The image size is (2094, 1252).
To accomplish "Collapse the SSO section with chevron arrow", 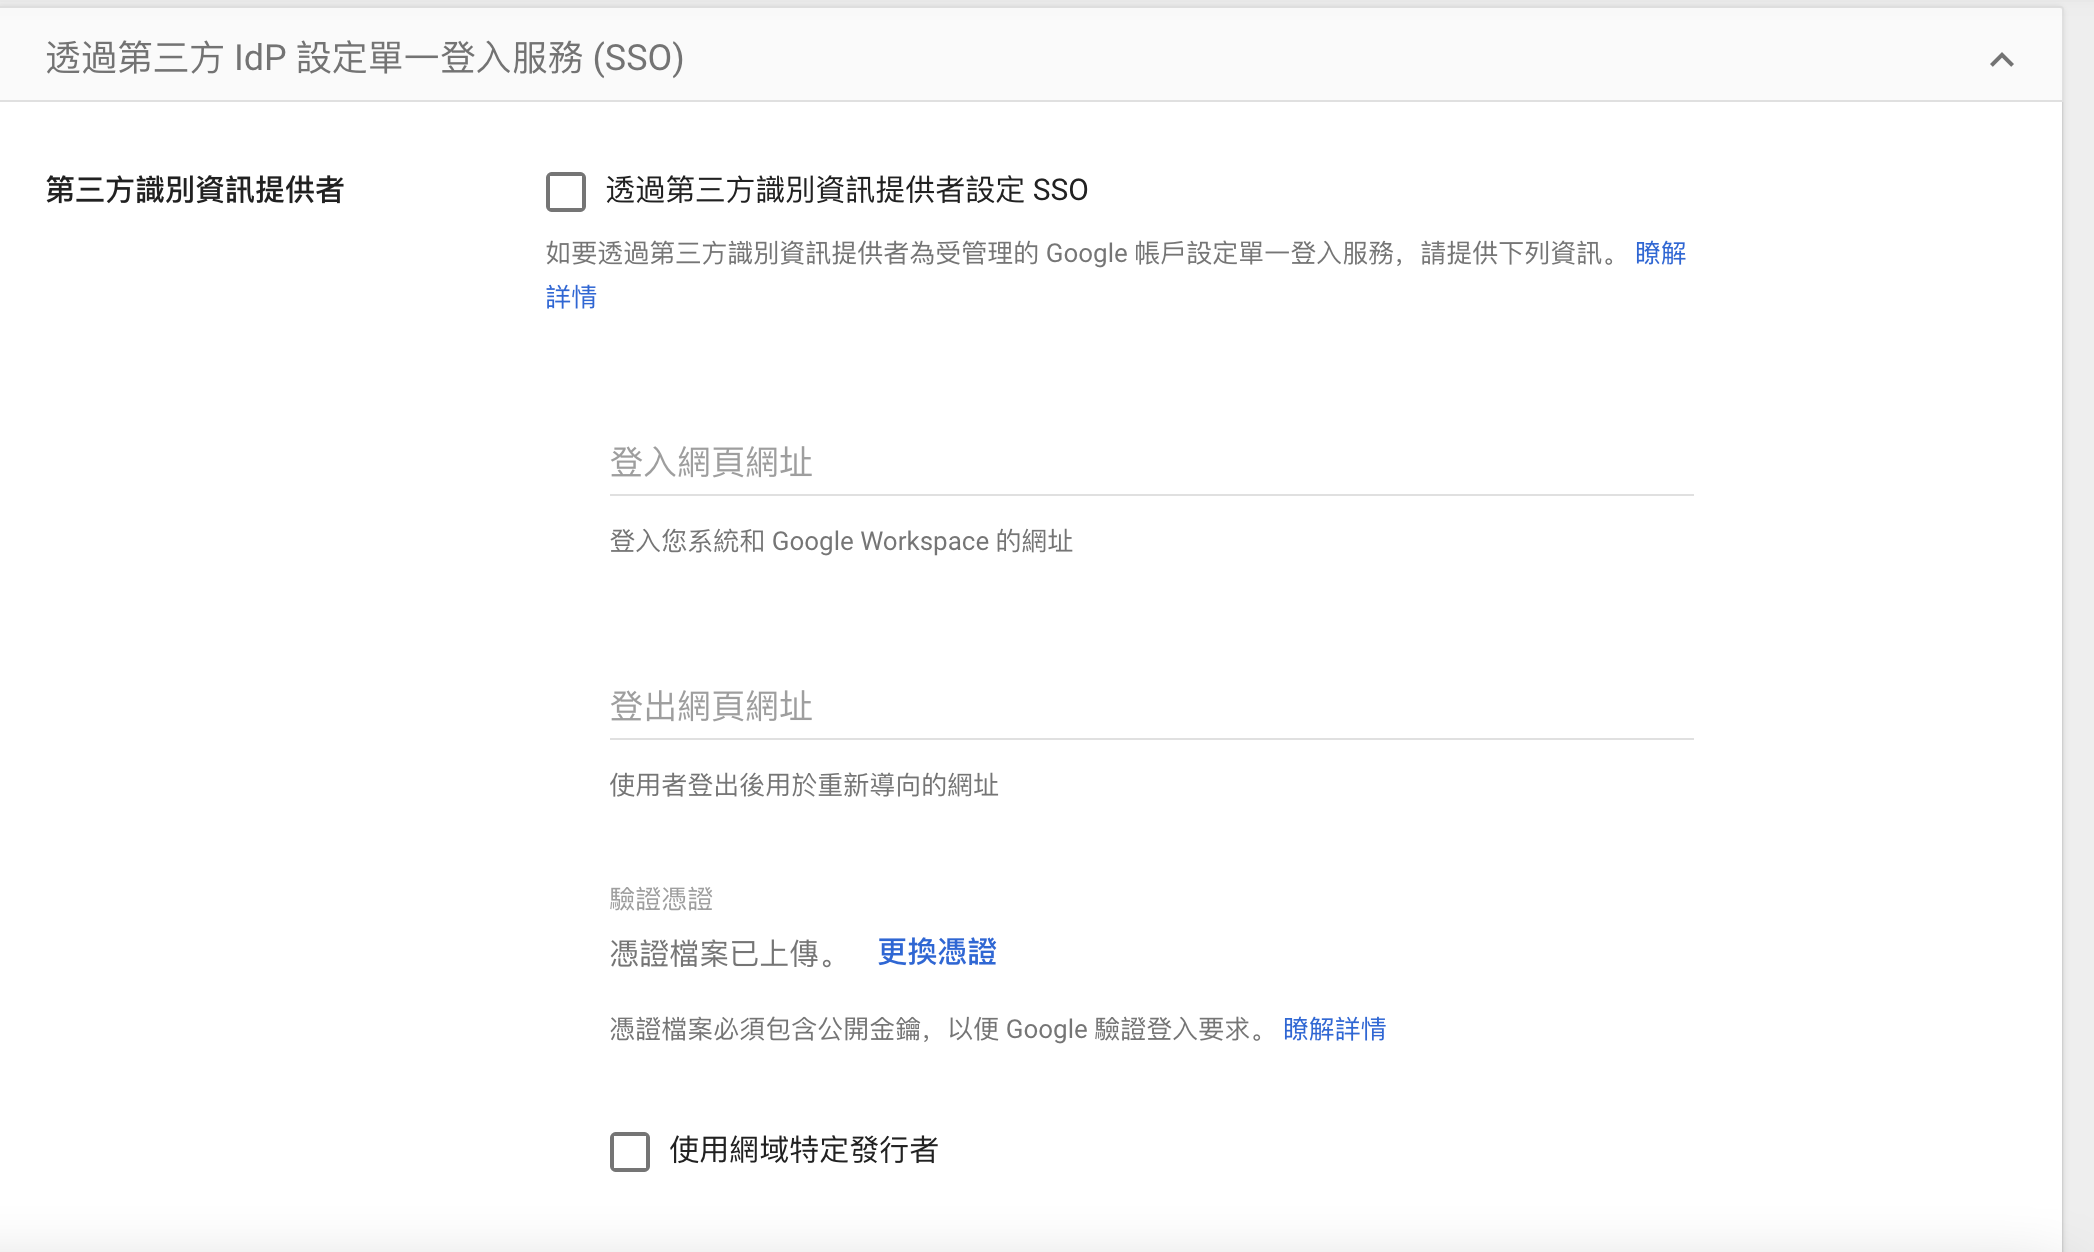I will 2001,59.
